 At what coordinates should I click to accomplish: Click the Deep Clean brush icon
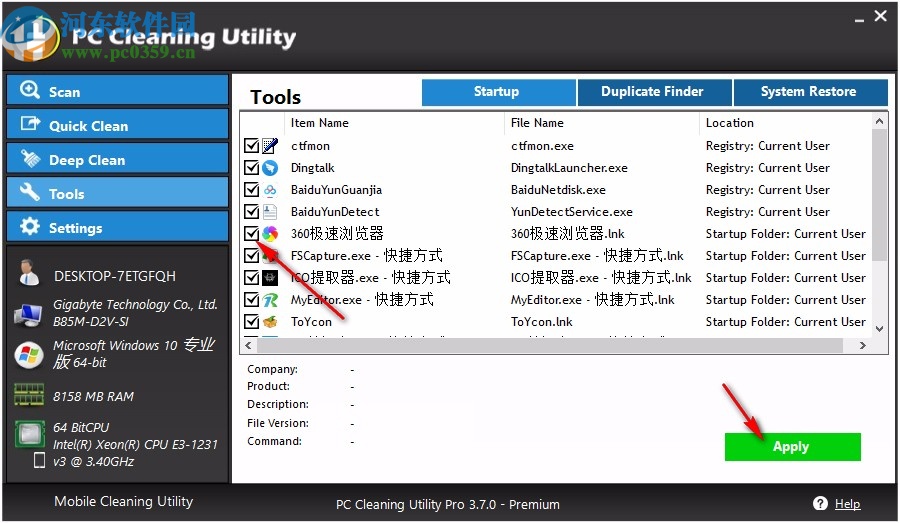30,158
